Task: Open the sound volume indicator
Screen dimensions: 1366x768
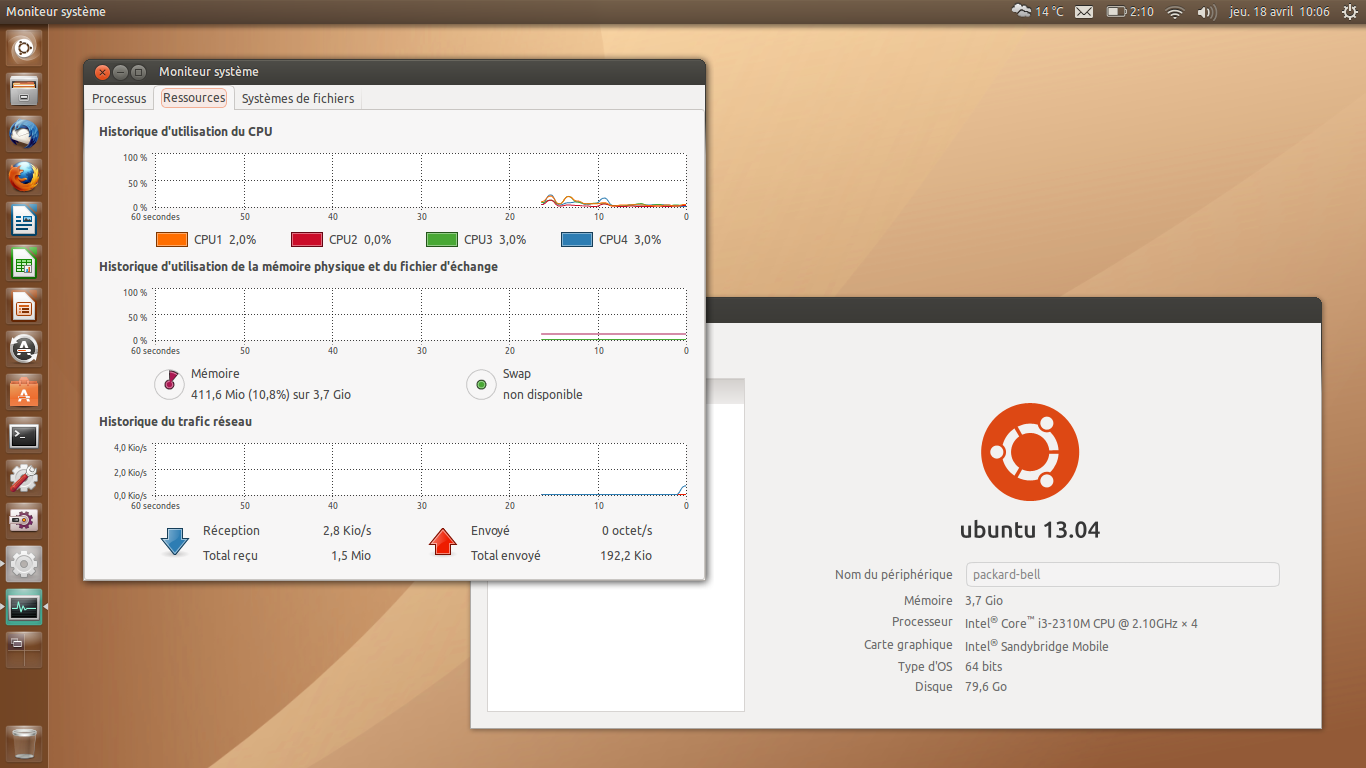Action: point(1206,12)
